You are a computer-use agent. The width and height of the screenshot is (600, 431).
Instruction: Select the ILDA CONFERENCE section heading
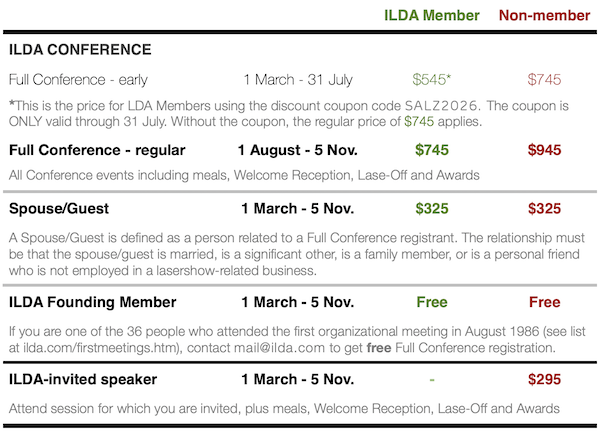pos(80,49)
